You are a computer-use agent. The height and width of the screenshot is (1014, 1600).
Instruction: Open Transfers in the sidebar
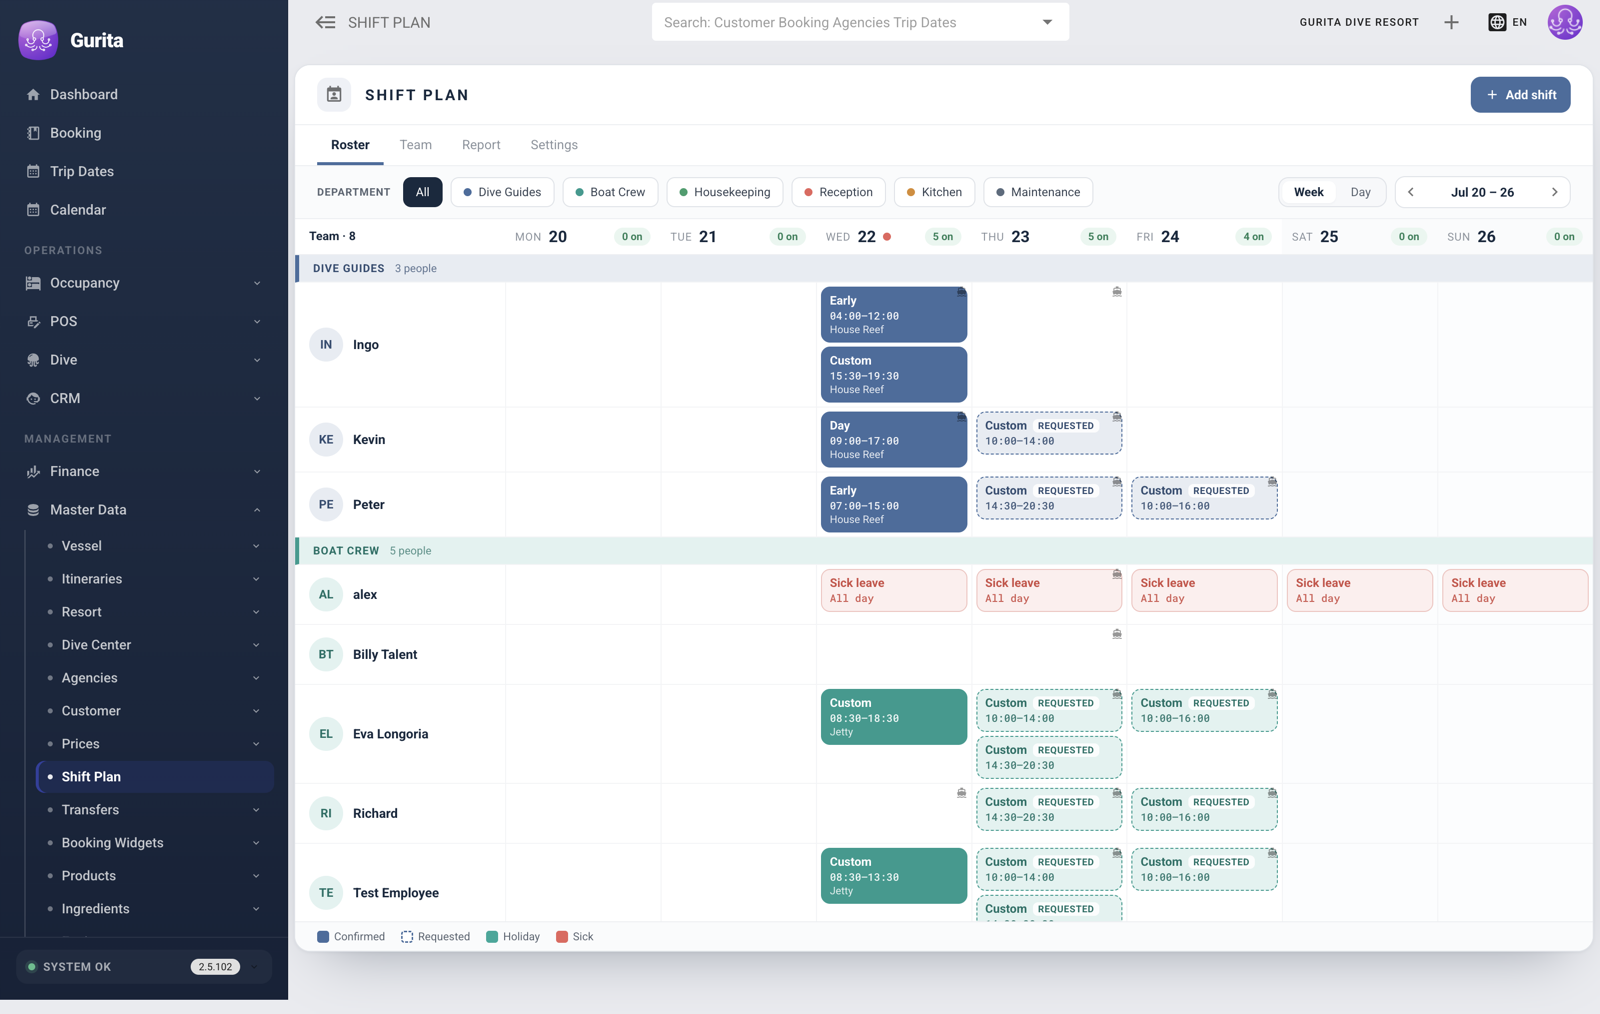(x=155, y=810)
